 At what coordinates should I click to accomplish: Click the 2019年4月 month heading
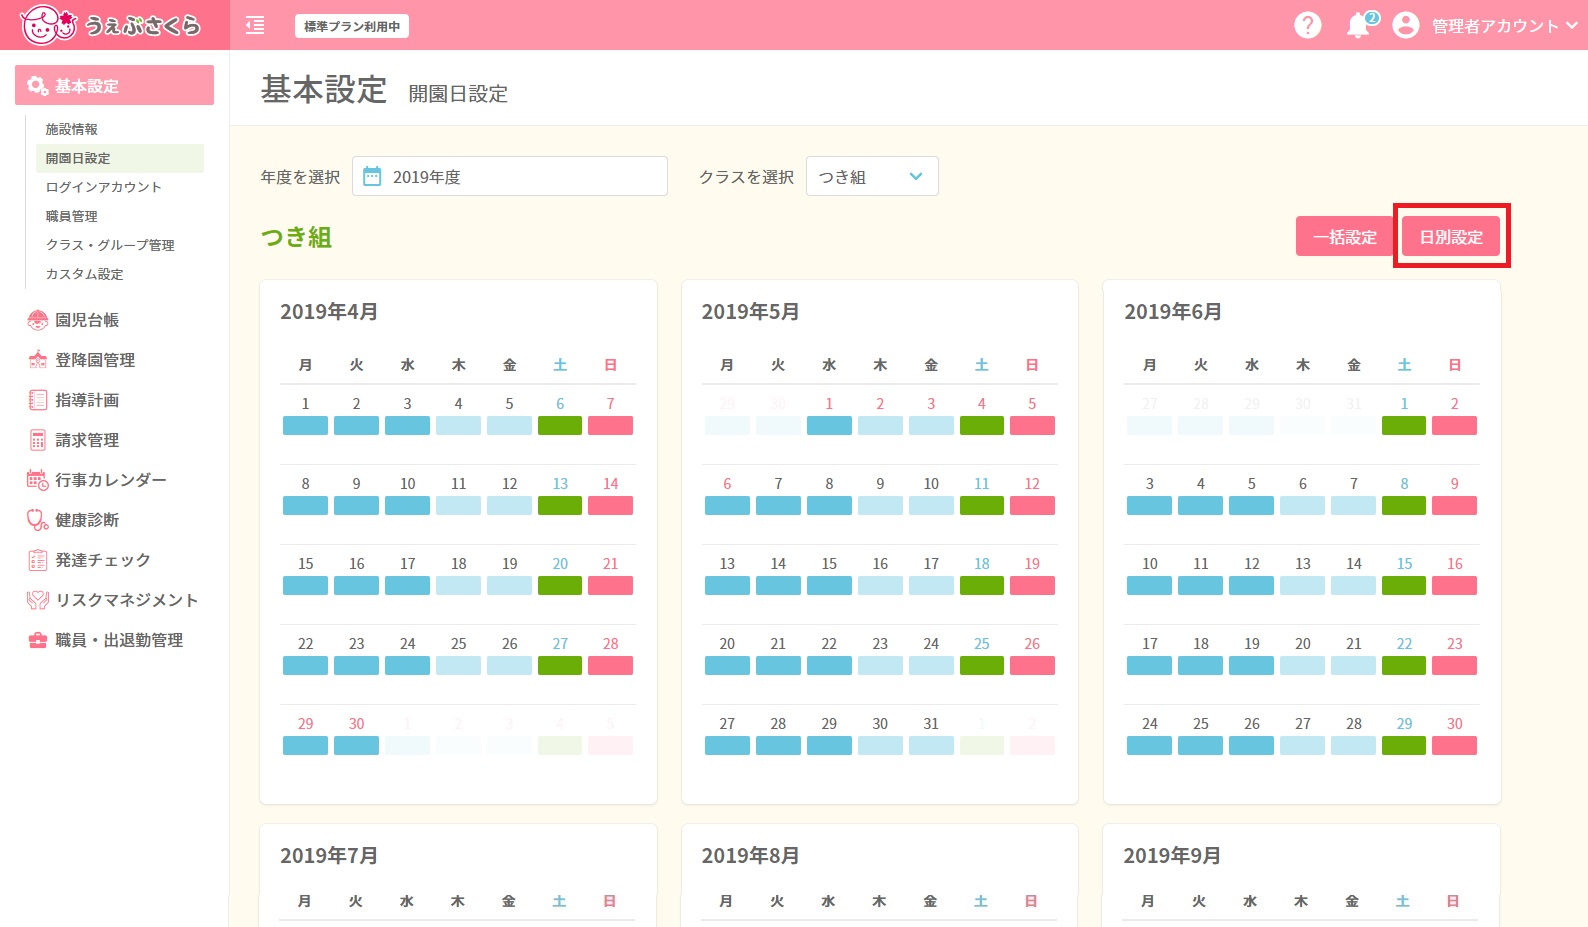click(x=329, y=312)
